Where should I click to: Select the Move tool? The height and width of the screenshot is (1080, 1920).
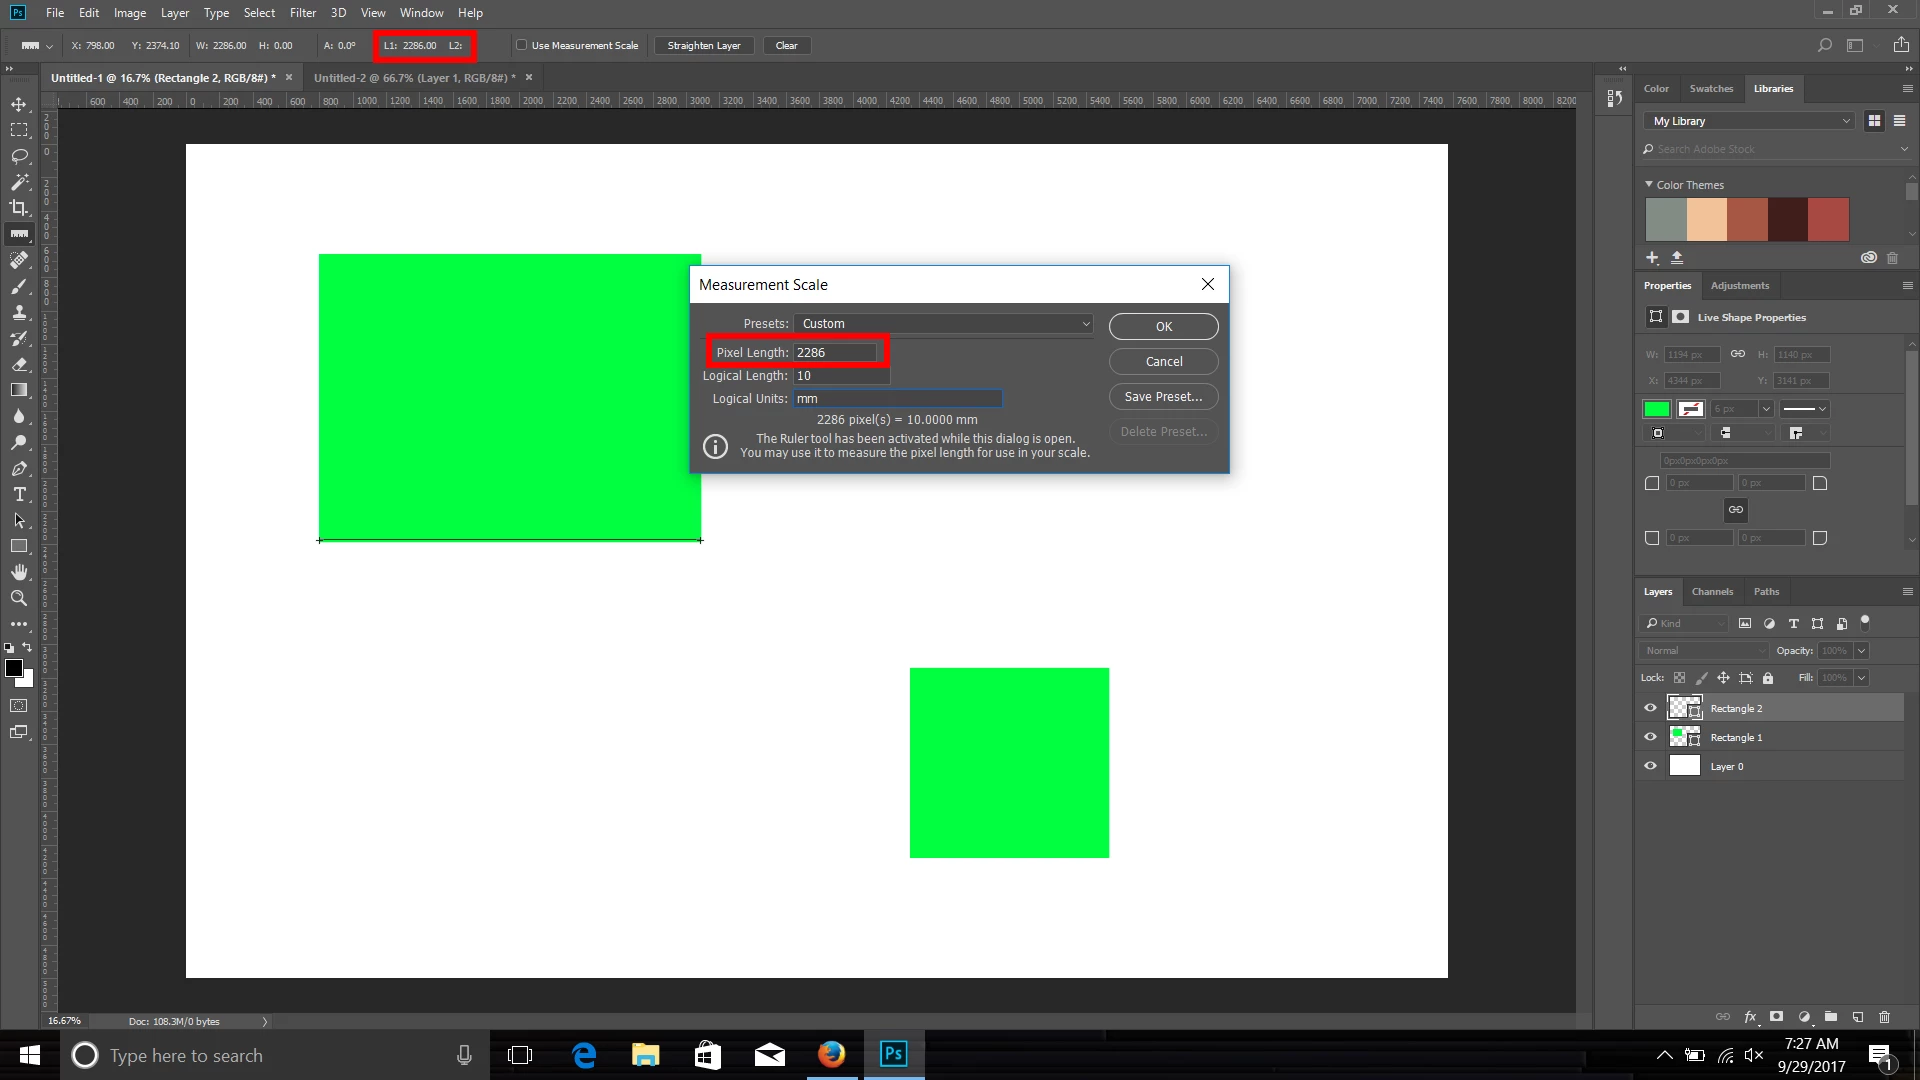19,105
